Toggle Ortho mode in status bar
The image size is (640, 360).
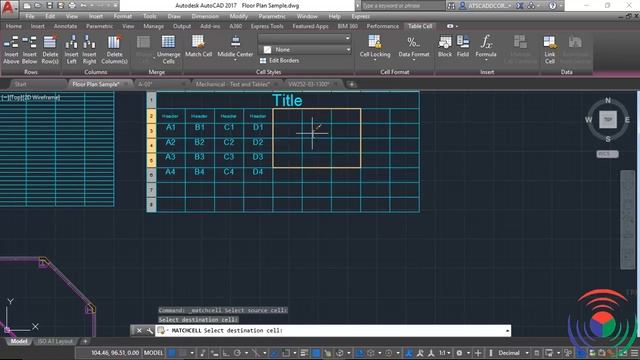(226, 353)
